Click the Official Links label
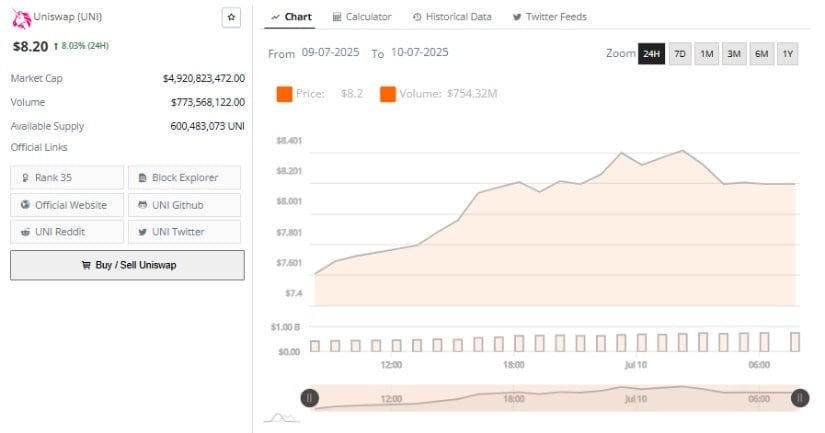Image resolution: width=825 pixels, height=433 pixels. (x=39, y=147)
